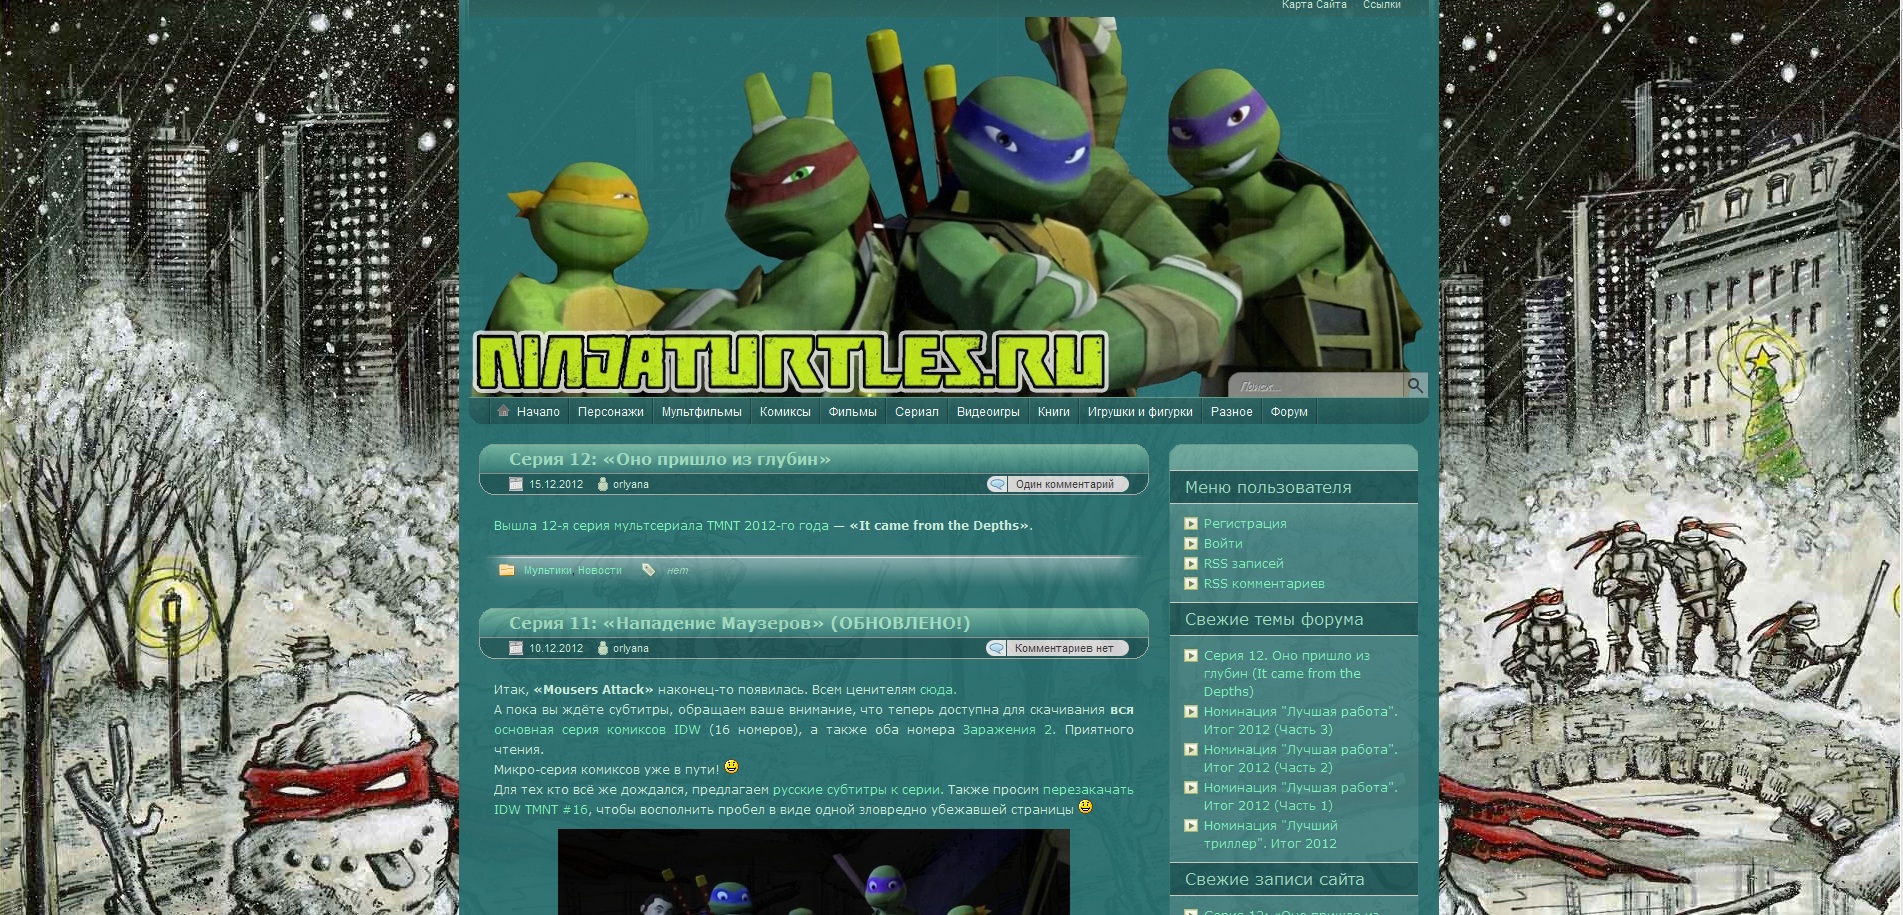Click Регистрация in the user menu
This screenshot has height=915, width=1903.
click(x=1245, y=523)
